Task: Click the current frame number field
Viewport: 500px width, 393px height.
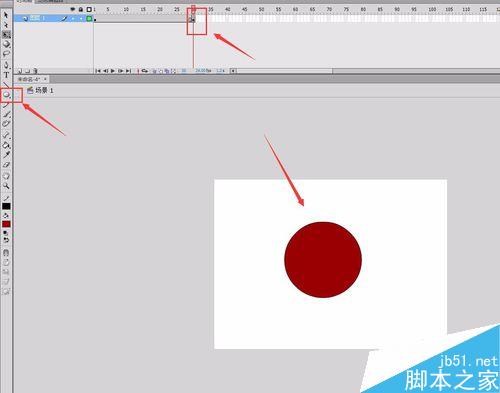Action: click(x=184, y=71)
